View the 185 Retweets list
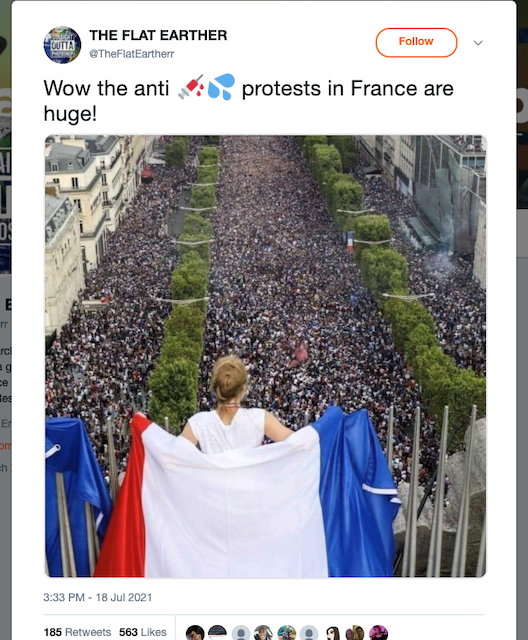Screen dimensions: 528x640 77,632
